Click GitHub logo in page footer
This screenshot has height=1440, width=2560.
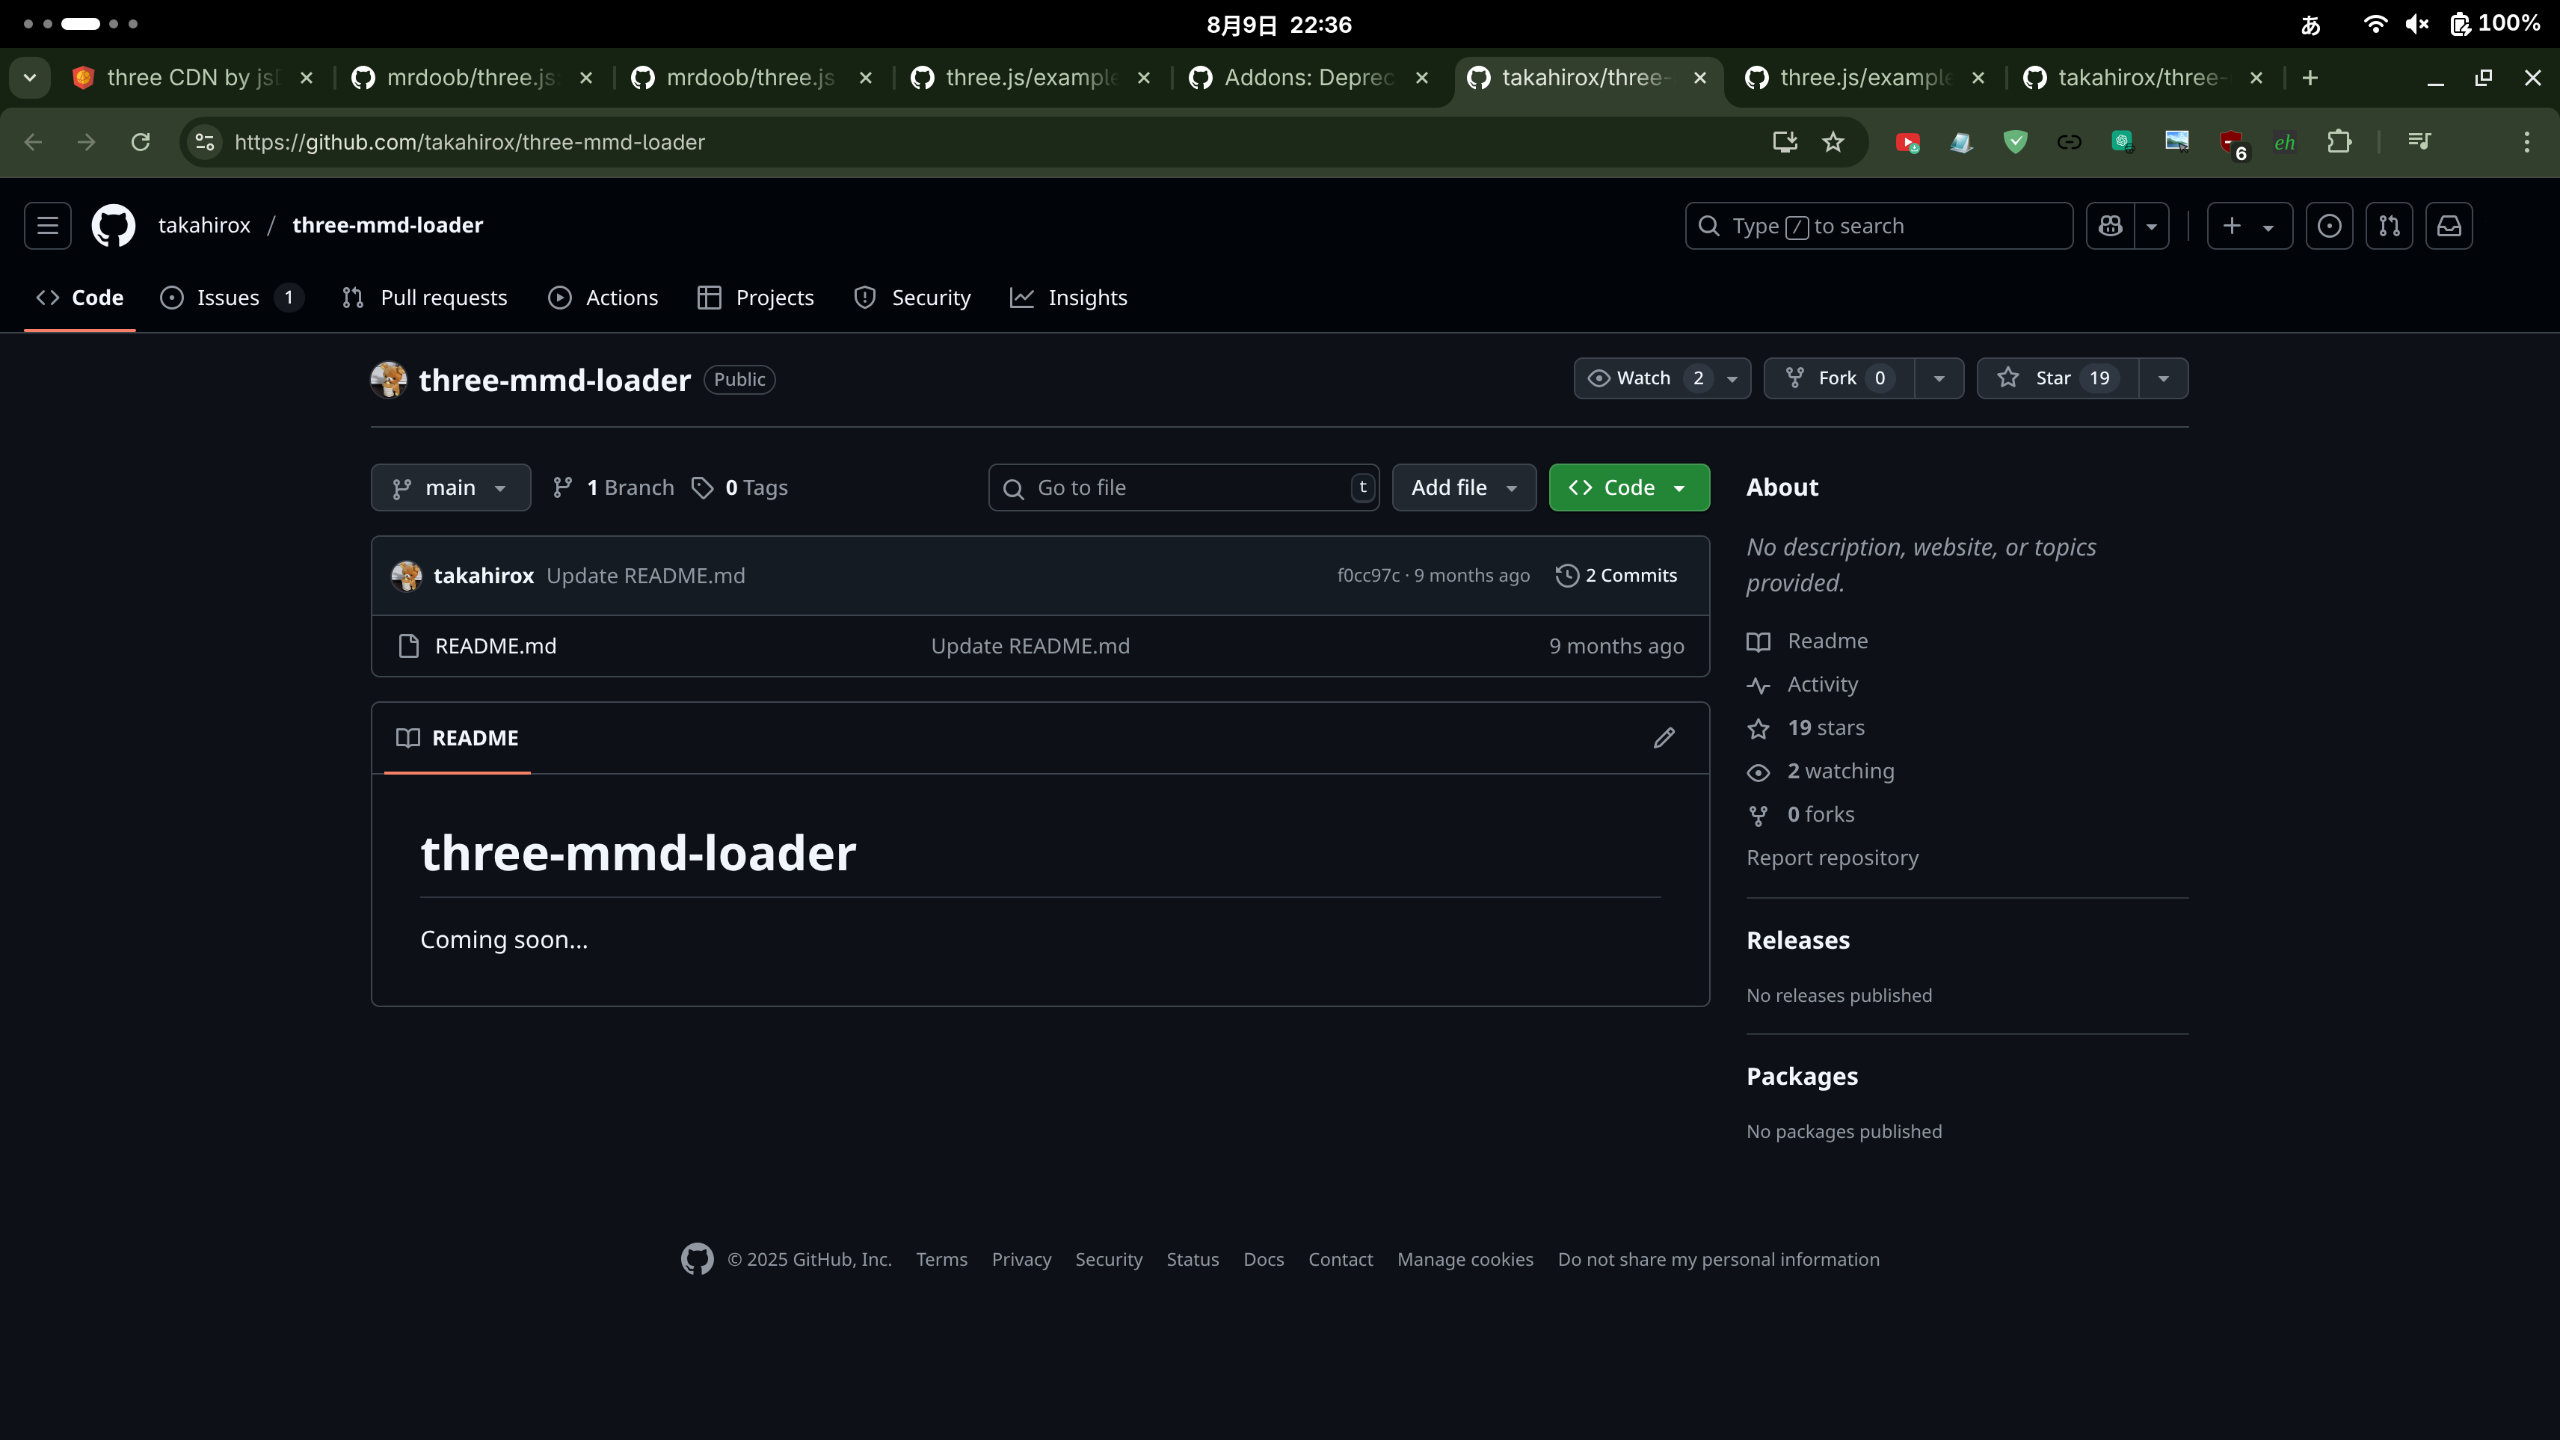point(697,1259)
